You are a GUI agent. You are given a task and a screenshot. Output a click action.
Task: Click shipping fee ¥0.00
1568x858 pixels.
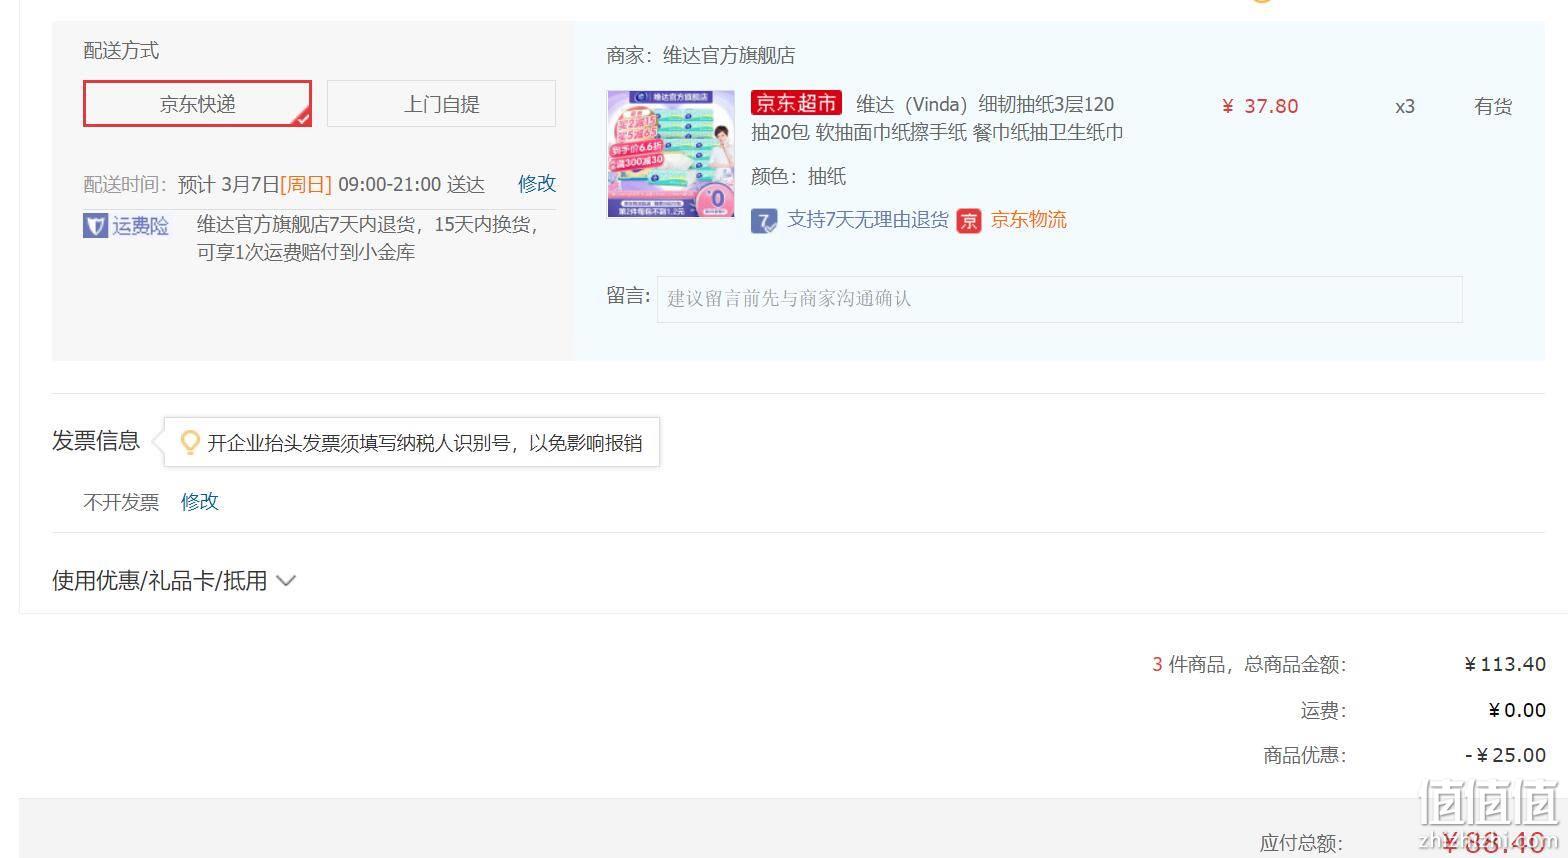pyautogui.click(x=1517, y=710)
